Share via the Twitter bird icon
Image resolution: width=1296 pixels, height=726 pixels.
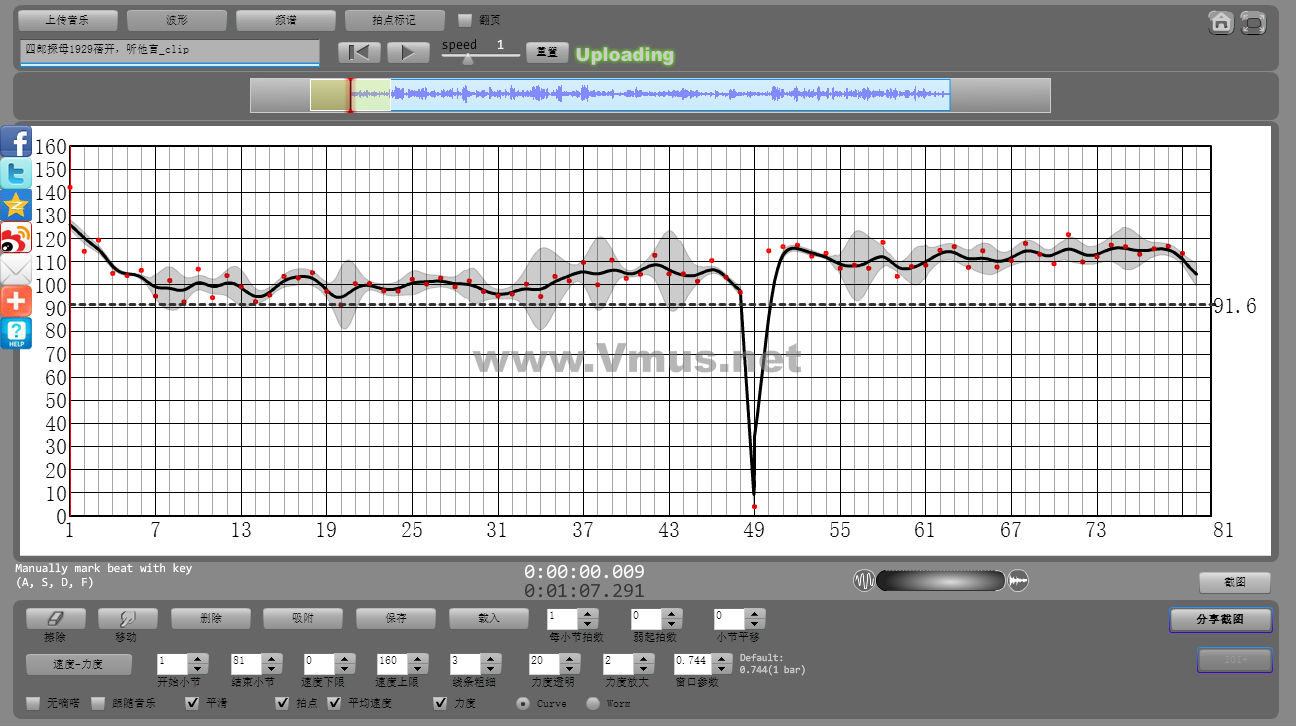[16, 174]
